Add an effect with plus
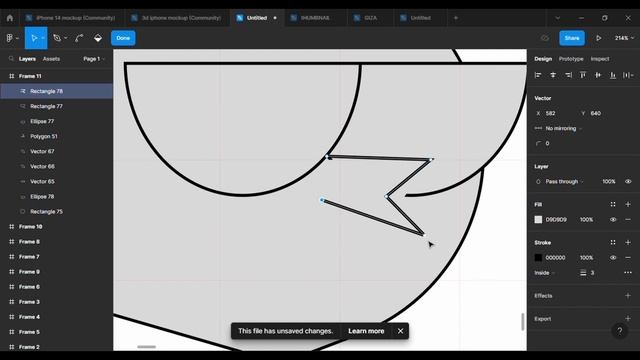 628,296
